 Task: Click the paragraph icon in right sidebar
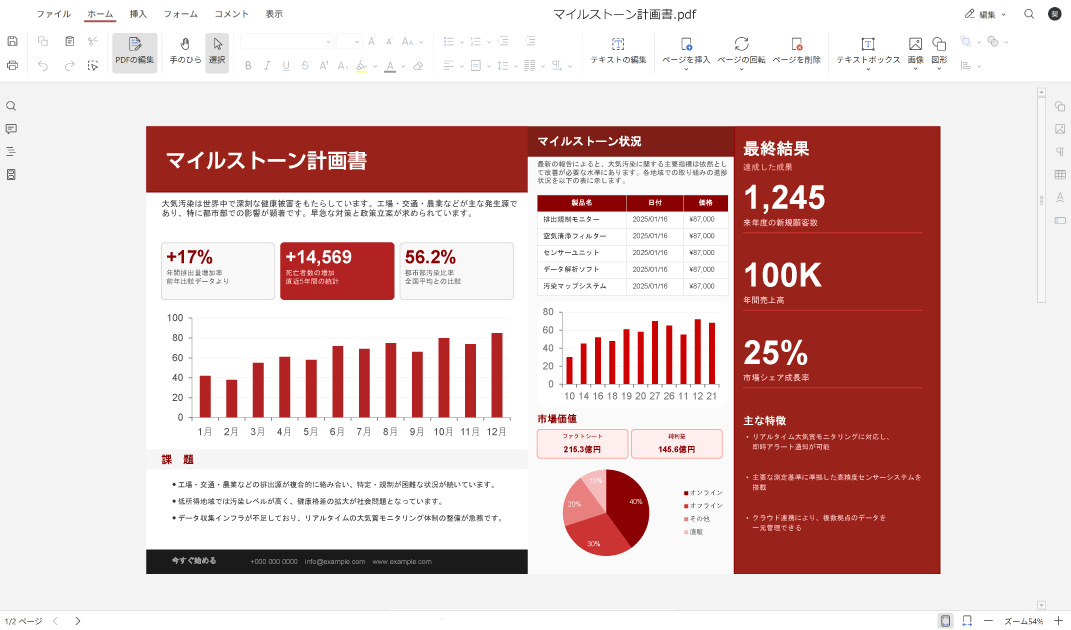coord(1060,152)
